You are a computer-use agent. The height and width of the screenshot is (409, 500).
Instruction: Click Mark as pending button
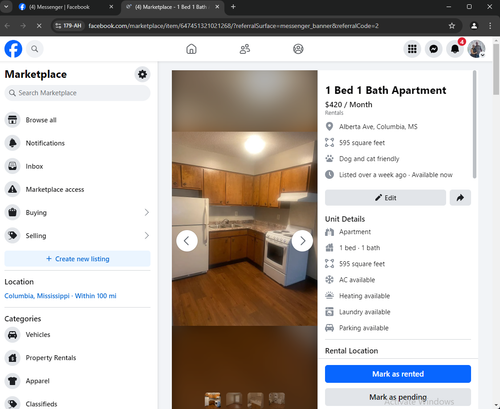[398, 397]
